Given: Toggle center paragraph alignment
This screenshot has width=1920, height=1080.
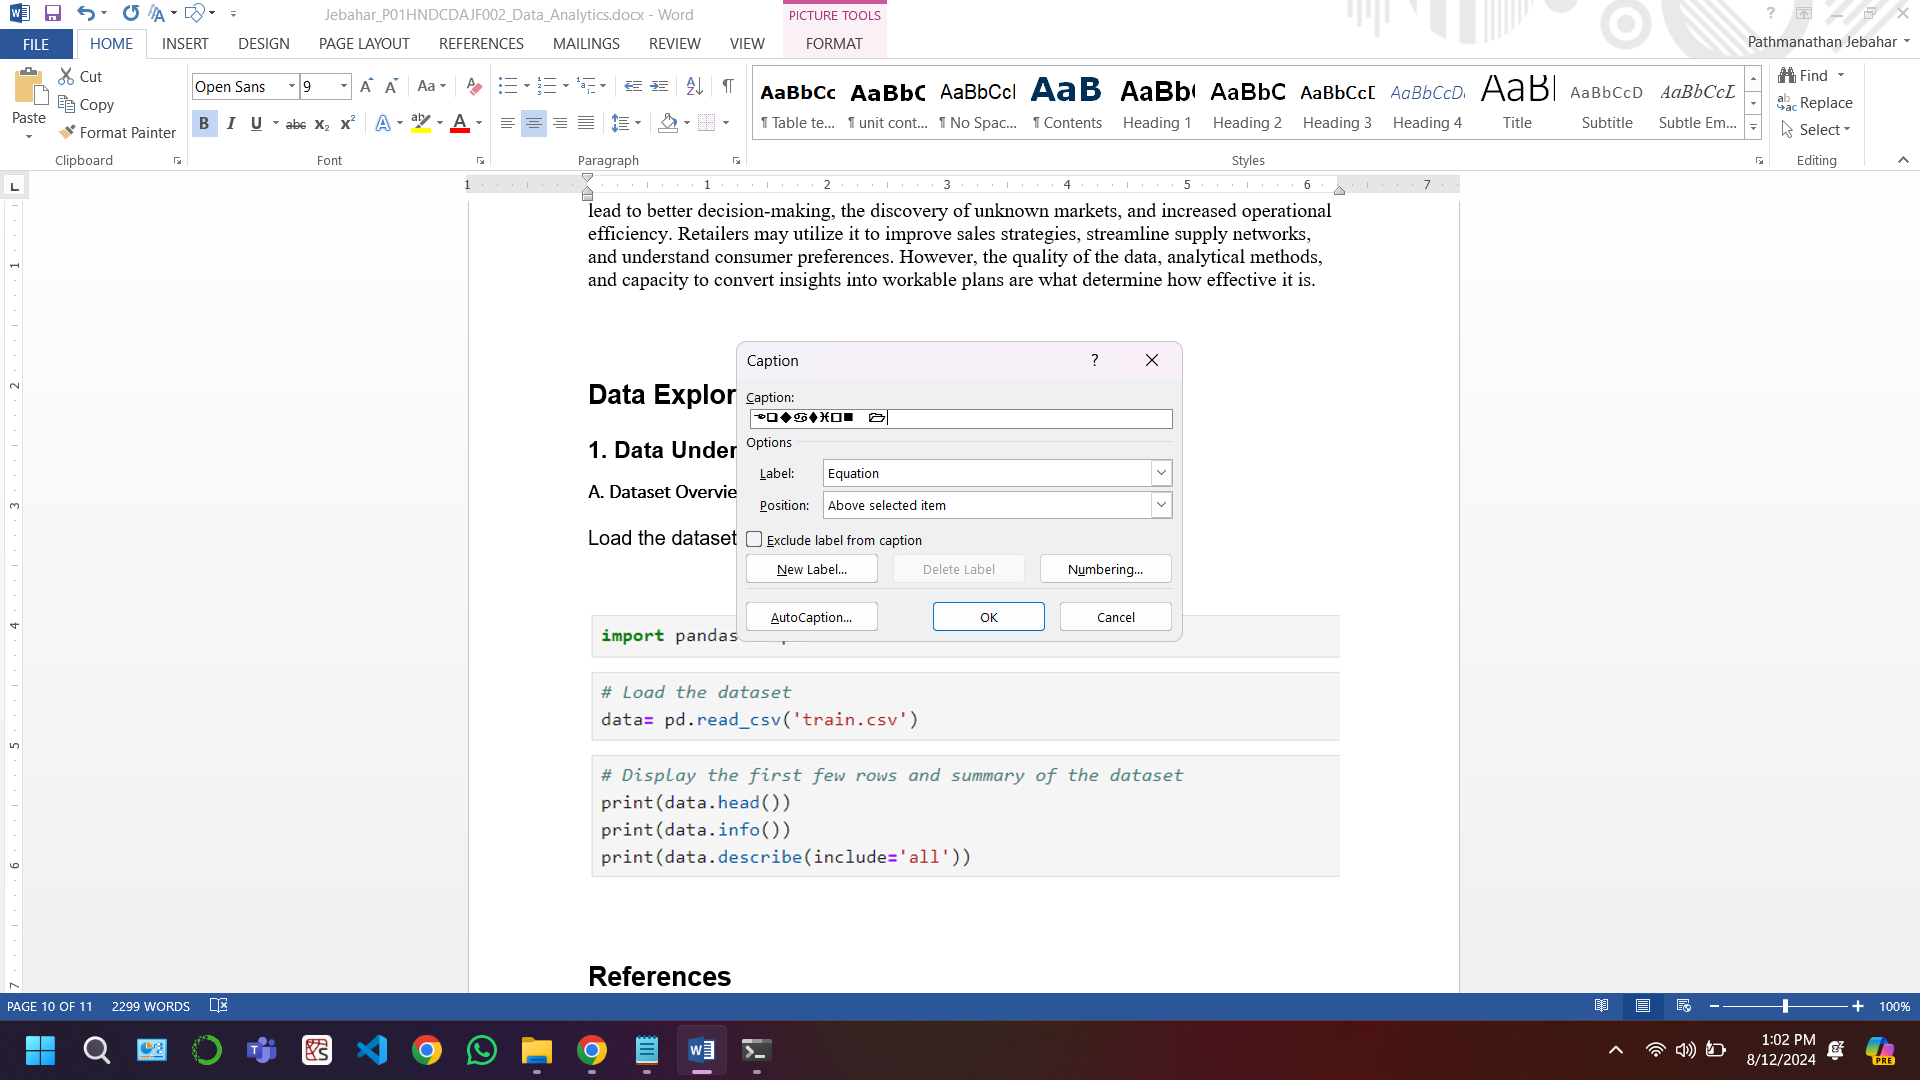Looking at the screenshot, I should pyautogui.click(x=534, y=123).
